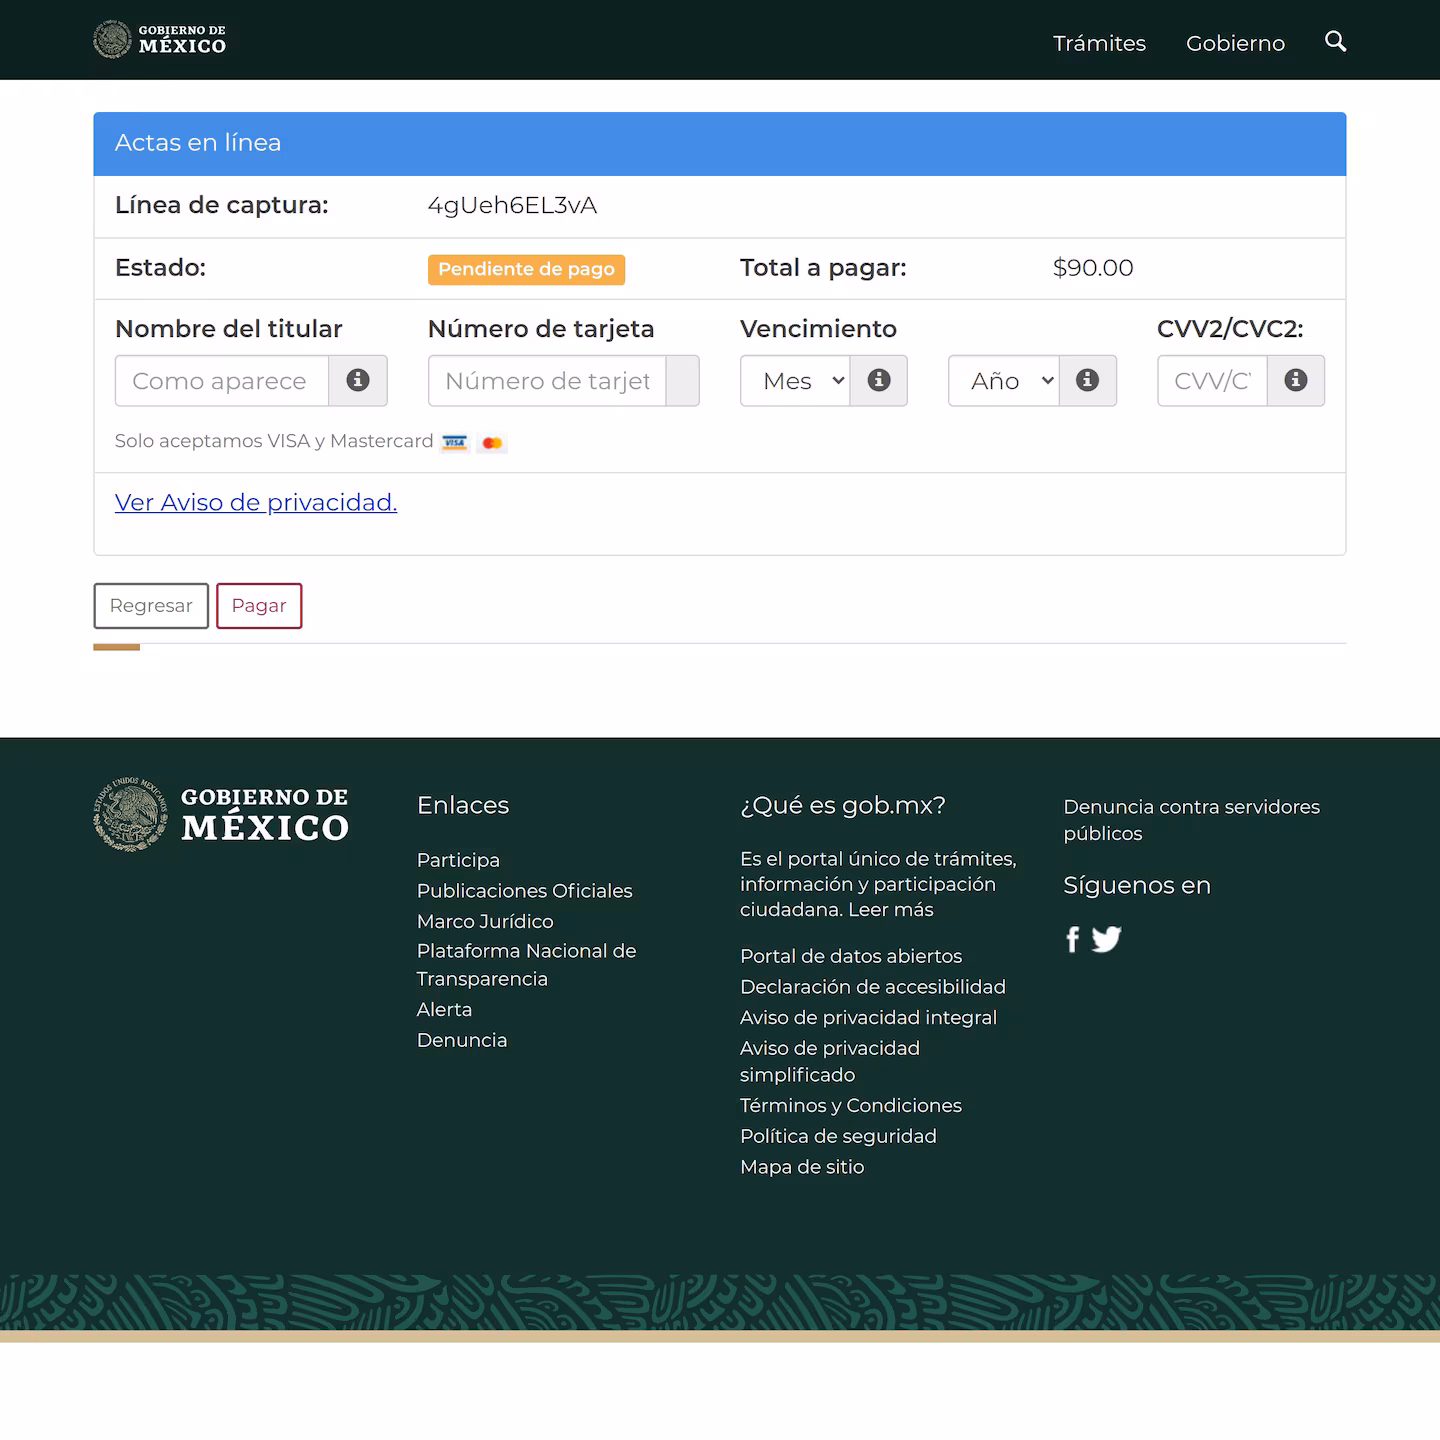The image size is (1440, 1440).
Task: Click info icon beside cardholder name field
Action: point(358,381)
